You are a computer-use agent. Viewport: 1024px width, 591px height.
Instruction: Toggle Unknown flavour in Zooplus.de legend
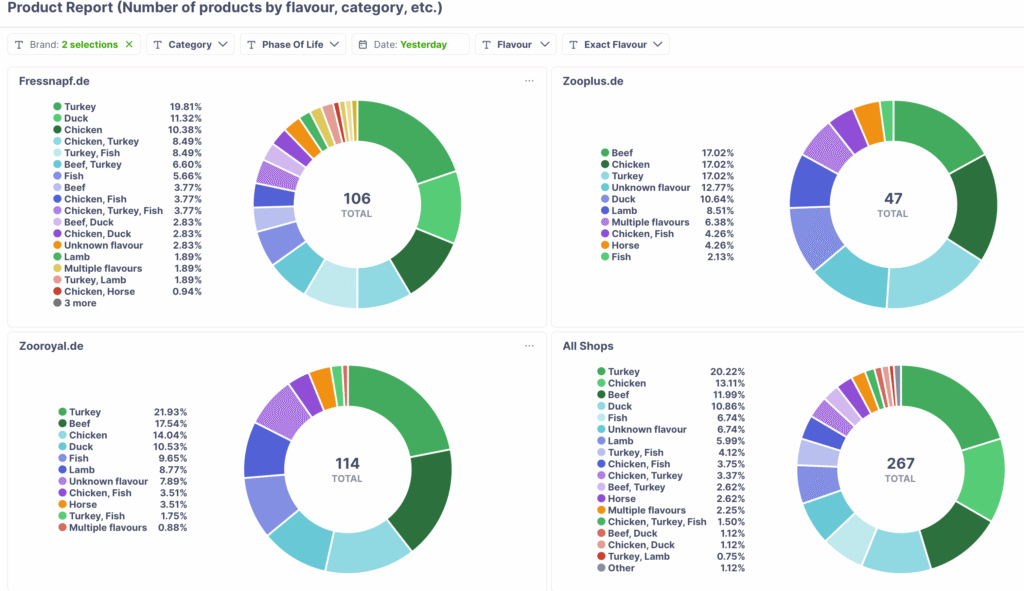(650, 188)
